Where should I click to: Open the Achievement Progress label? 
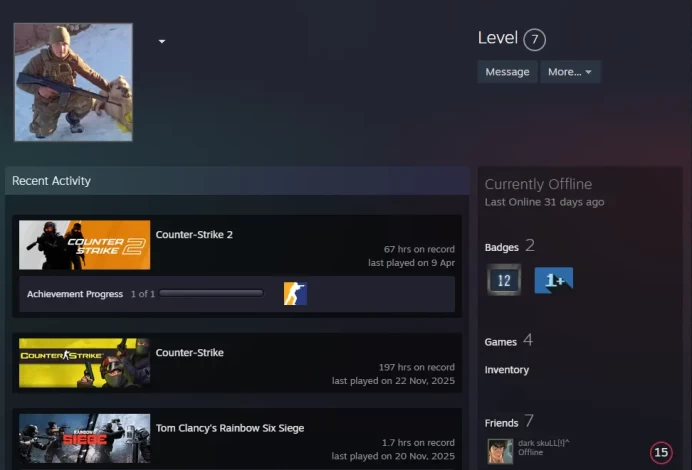(x=75, y=294)
